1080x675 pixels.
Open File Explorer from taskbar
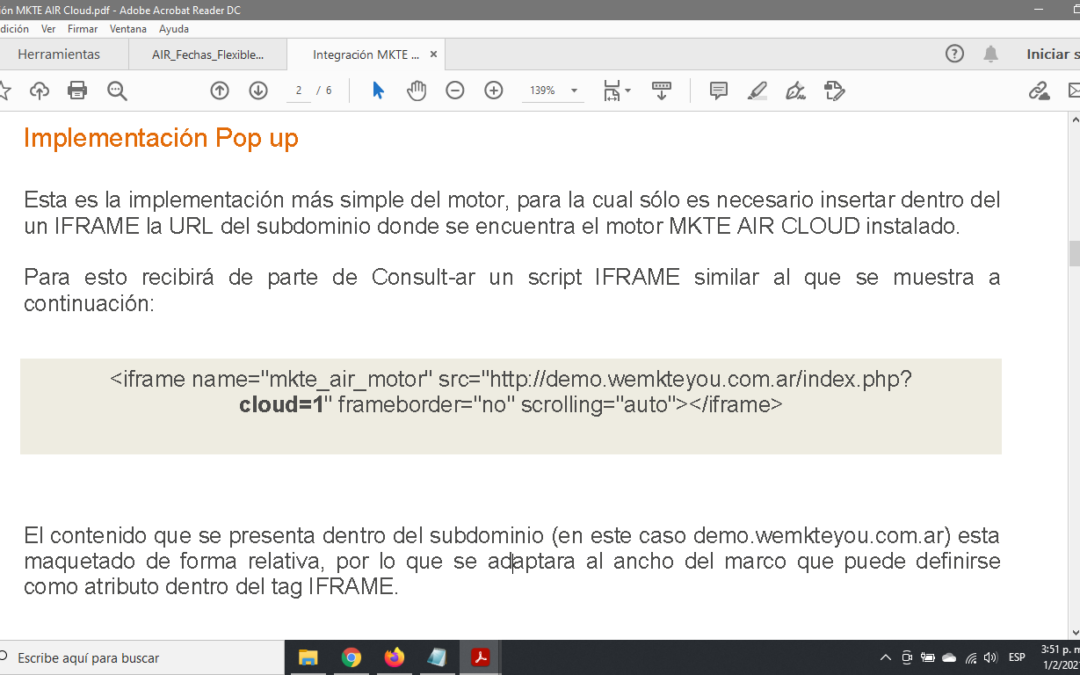pos(308,658)
